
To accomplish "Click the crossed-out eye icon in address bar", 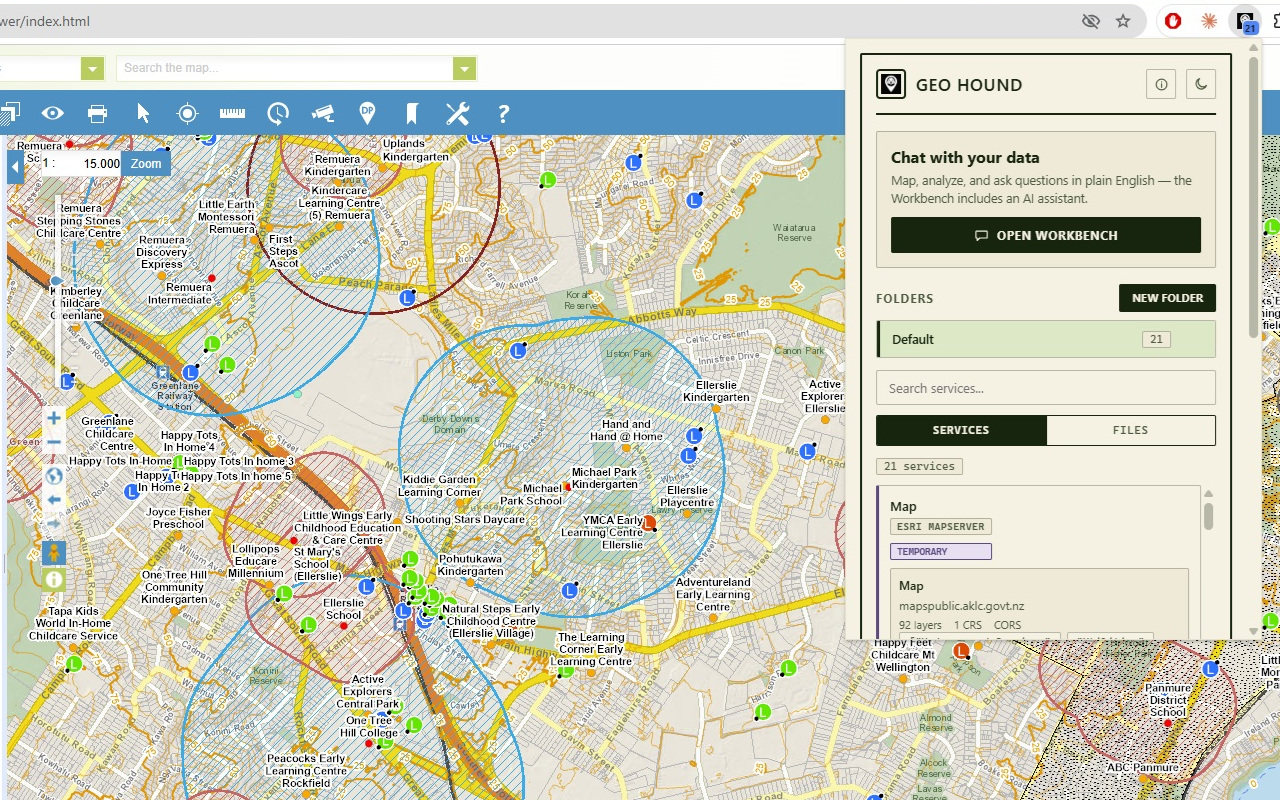I will point(1091,21).
